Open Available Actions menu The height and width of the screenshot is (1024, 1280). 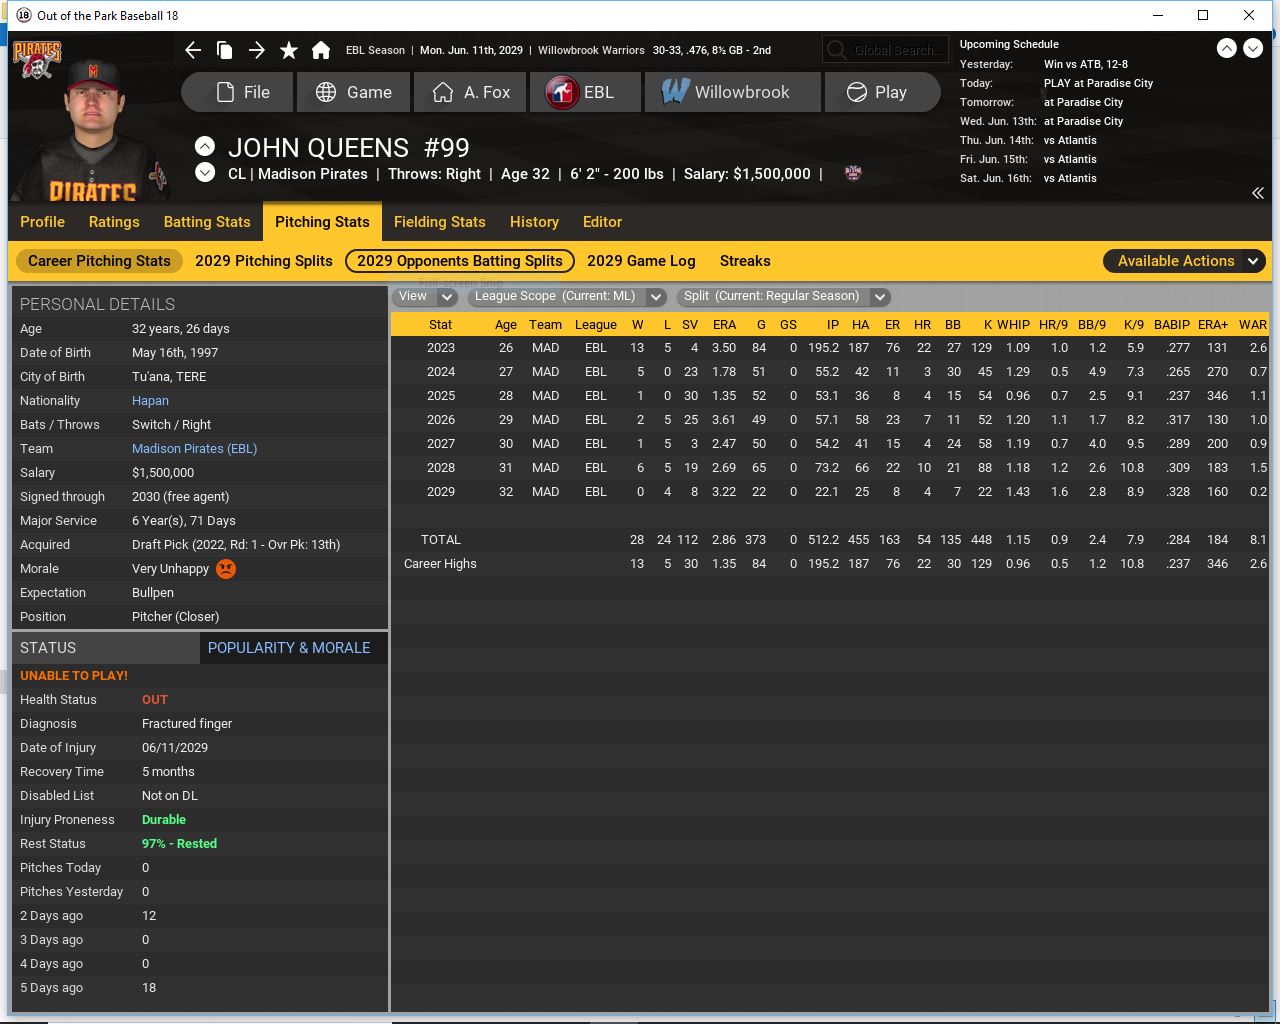(x=1185, y=261)
